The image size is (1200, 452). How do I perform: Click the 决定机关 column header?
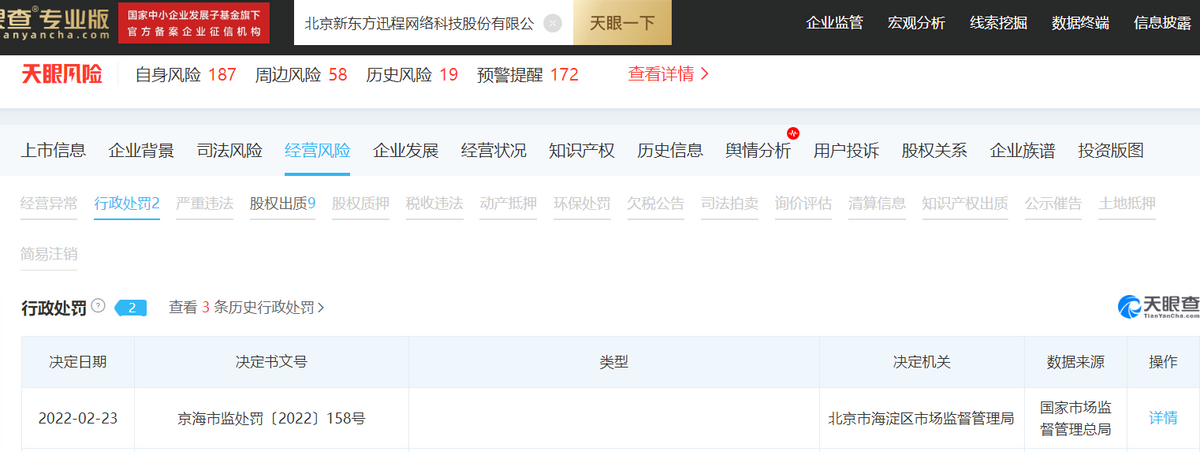(922, 362)
